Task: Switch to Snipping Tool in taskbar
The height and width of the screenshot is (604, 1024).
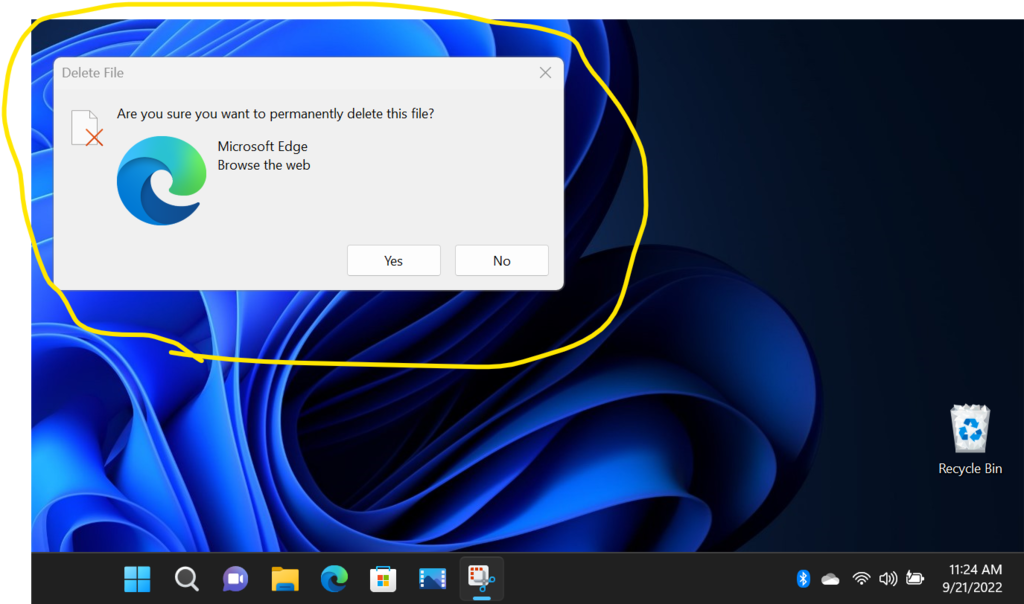Action: tap(481, 579)
